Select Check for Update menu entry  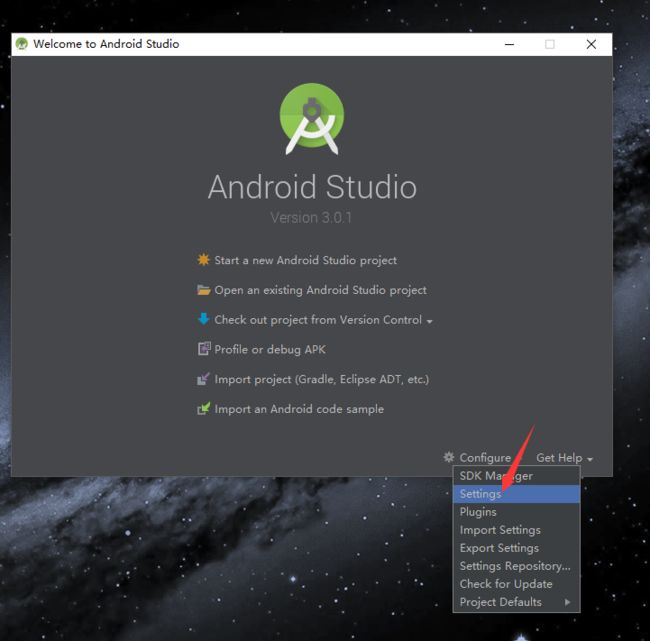pos(516,584)
